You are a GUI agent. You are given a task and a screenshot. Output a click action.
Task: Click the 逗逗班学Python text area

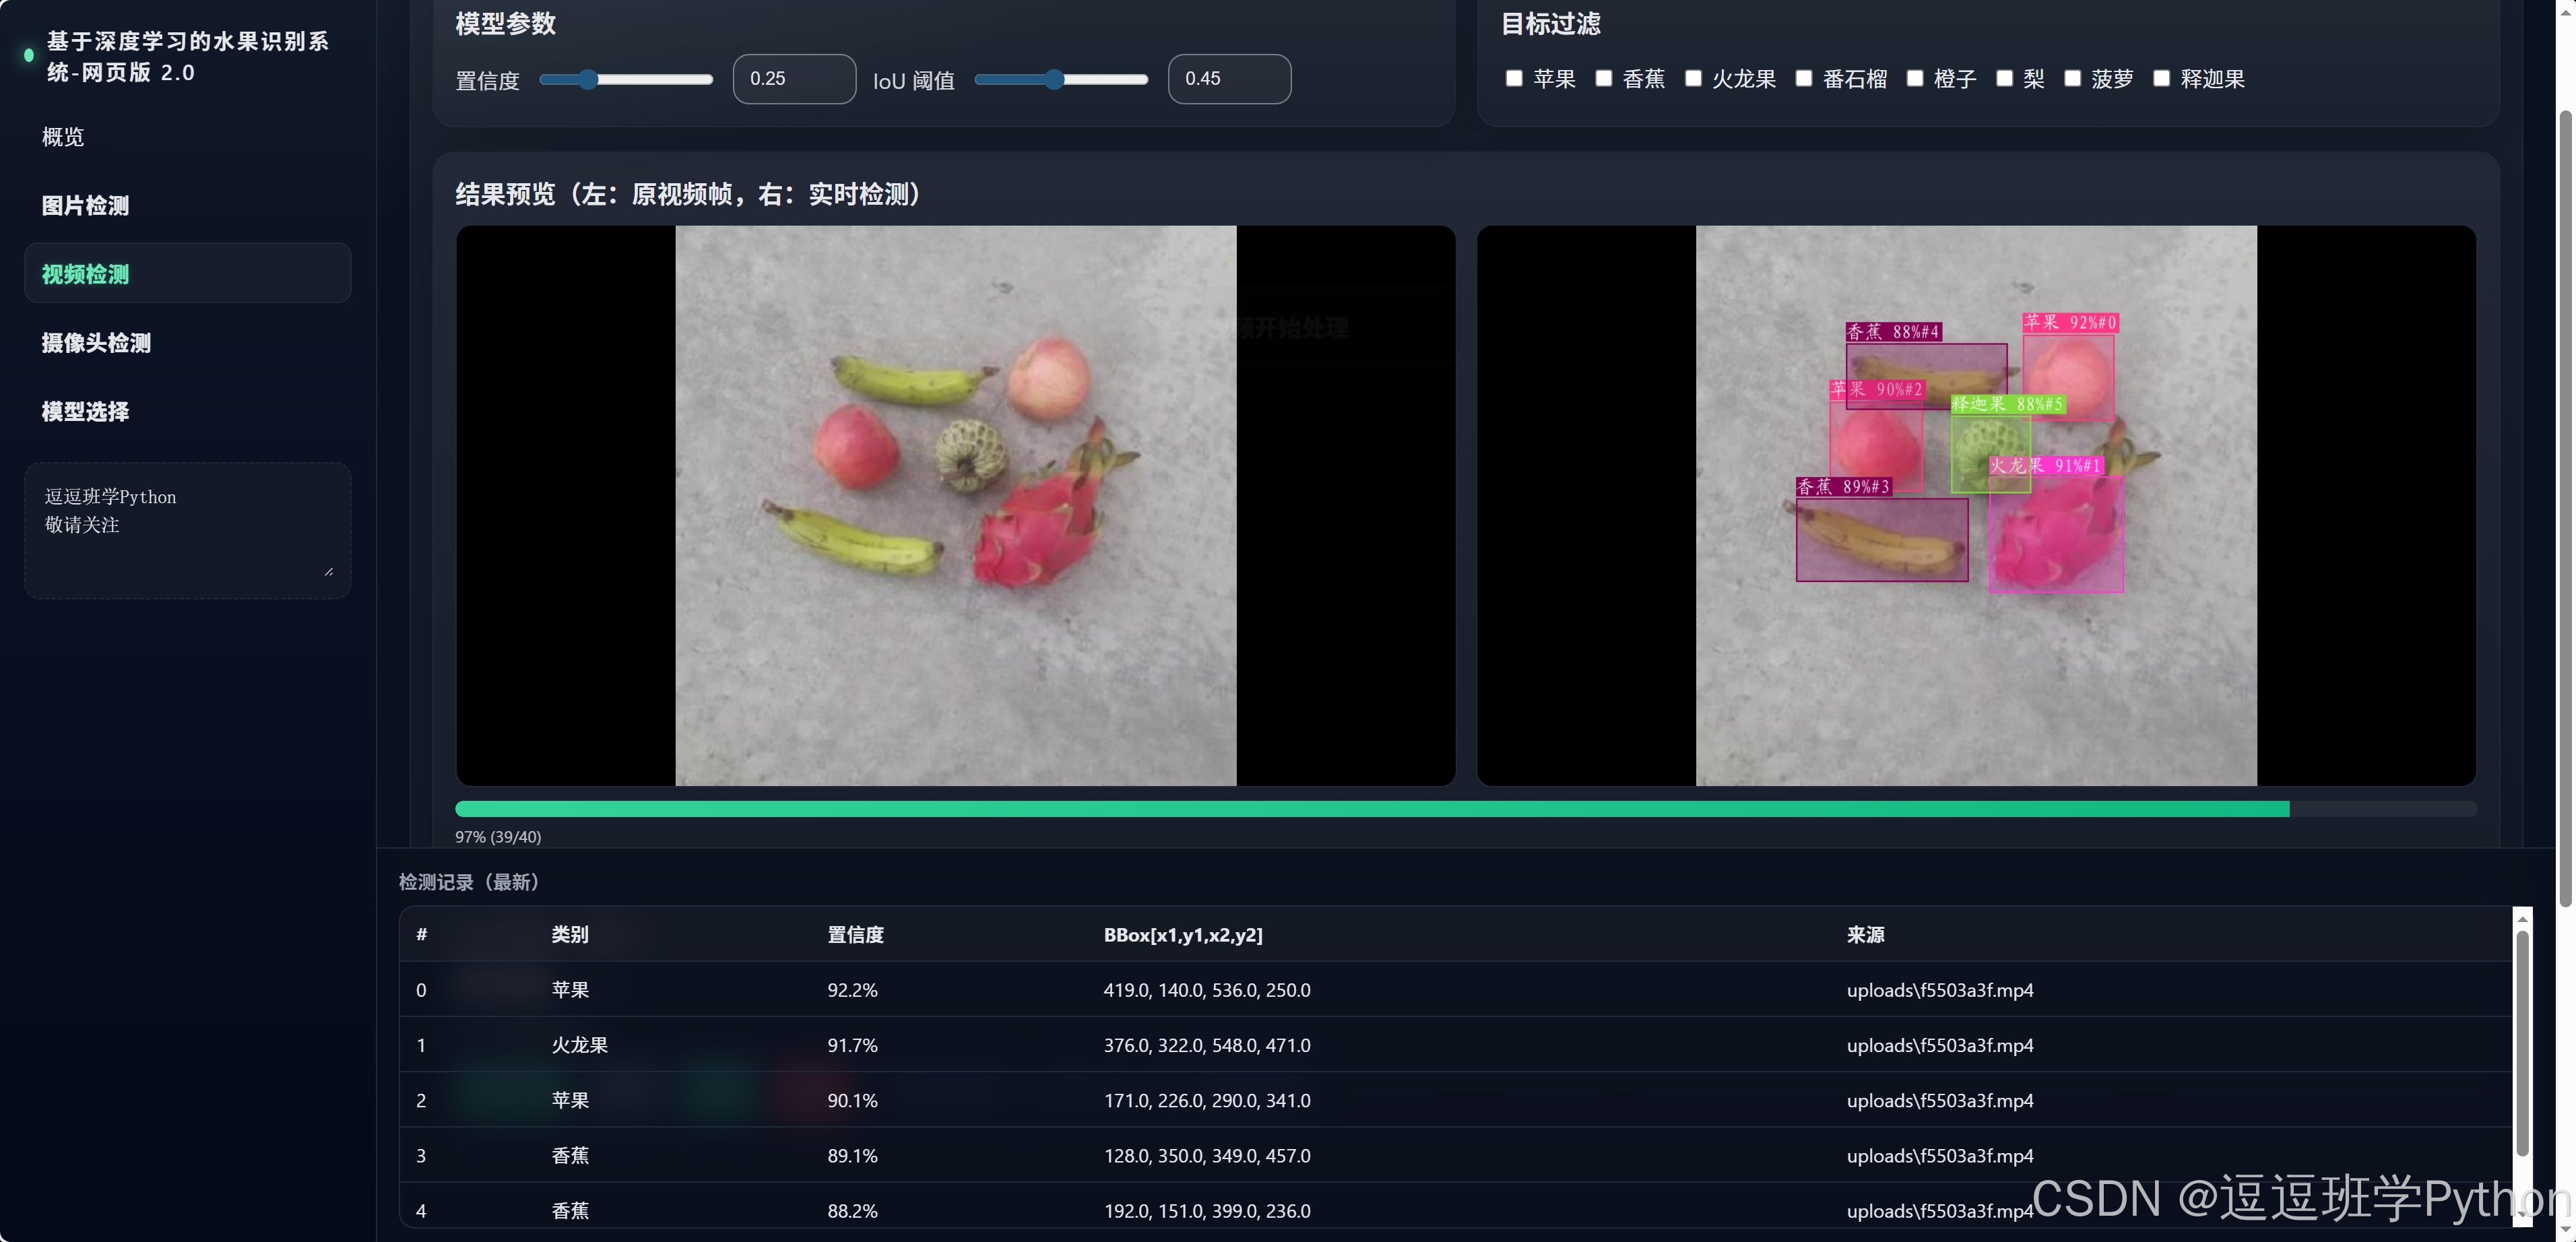pyautogui.click(x=187, y=530)
